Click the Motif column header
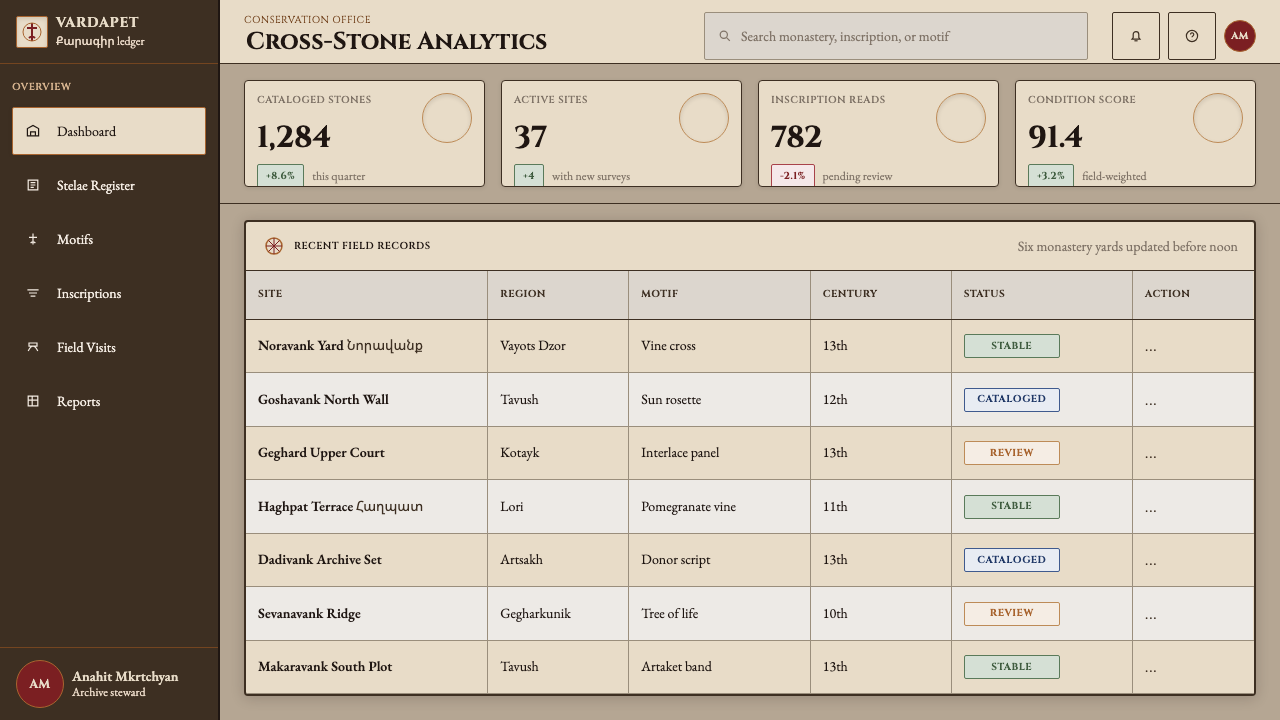This screenshot has height=720, width=1280. tap(719, 294)
